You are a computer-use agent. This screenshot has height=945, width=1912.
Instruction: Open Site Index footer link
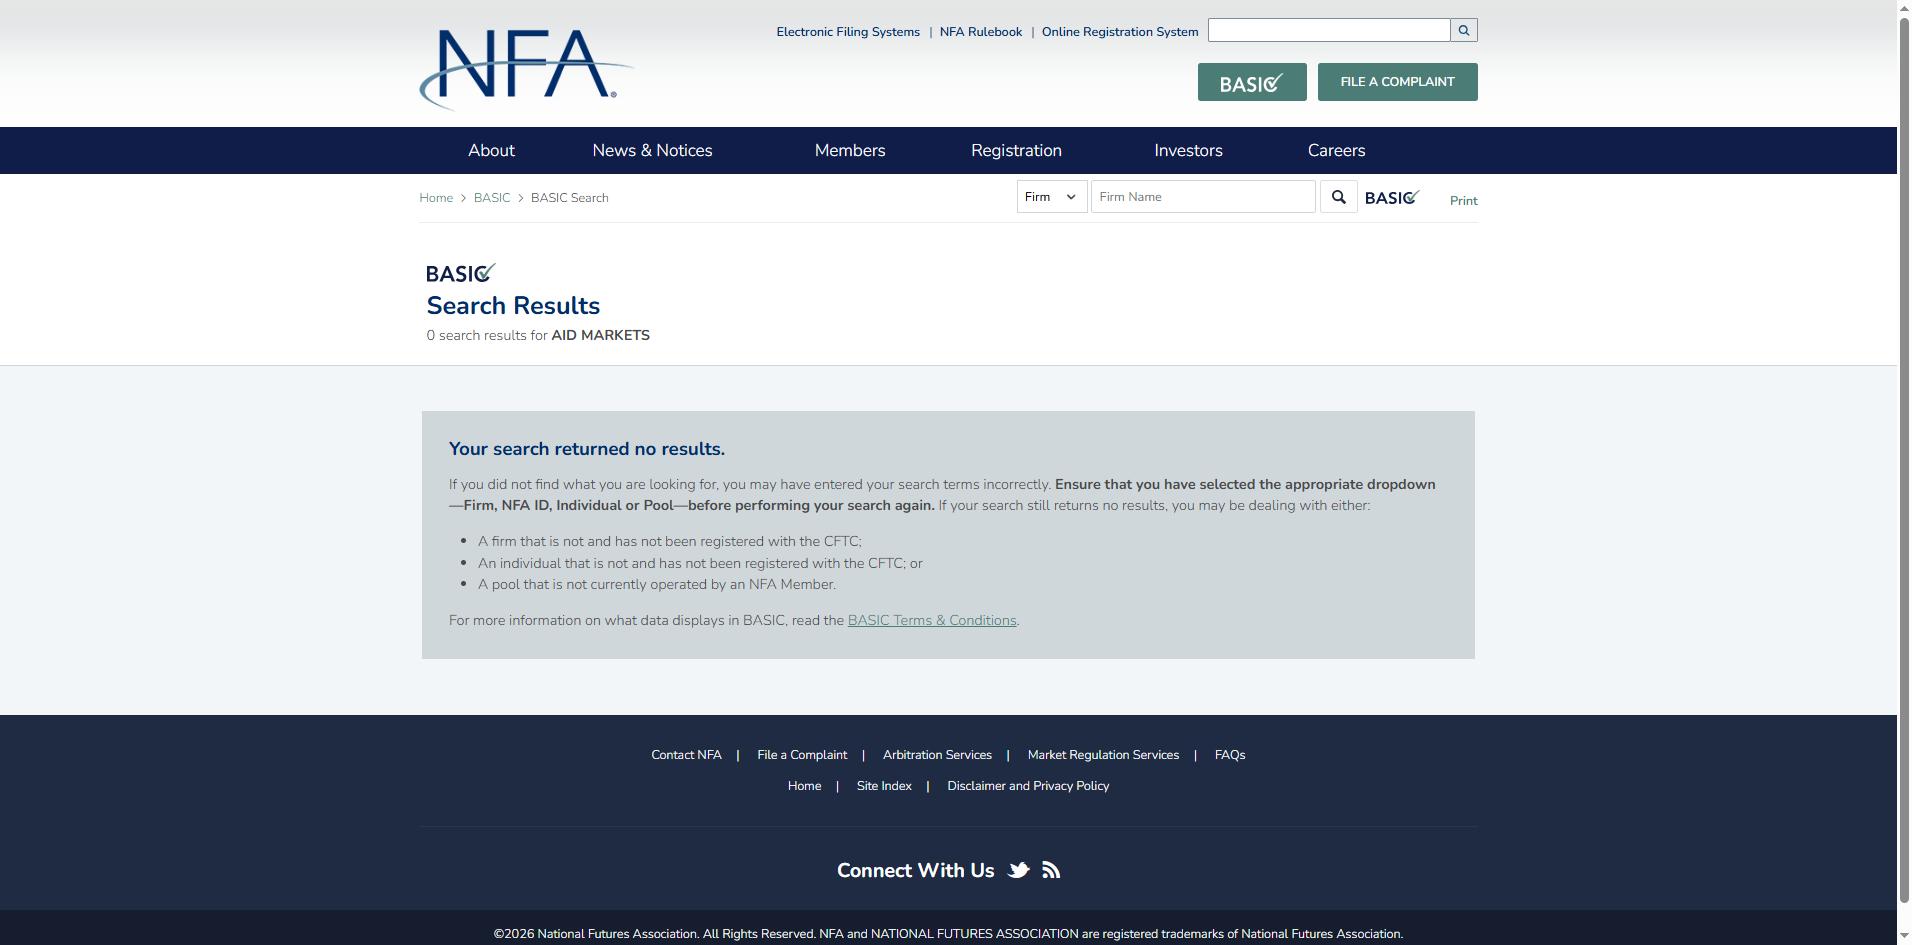(884, 786)
